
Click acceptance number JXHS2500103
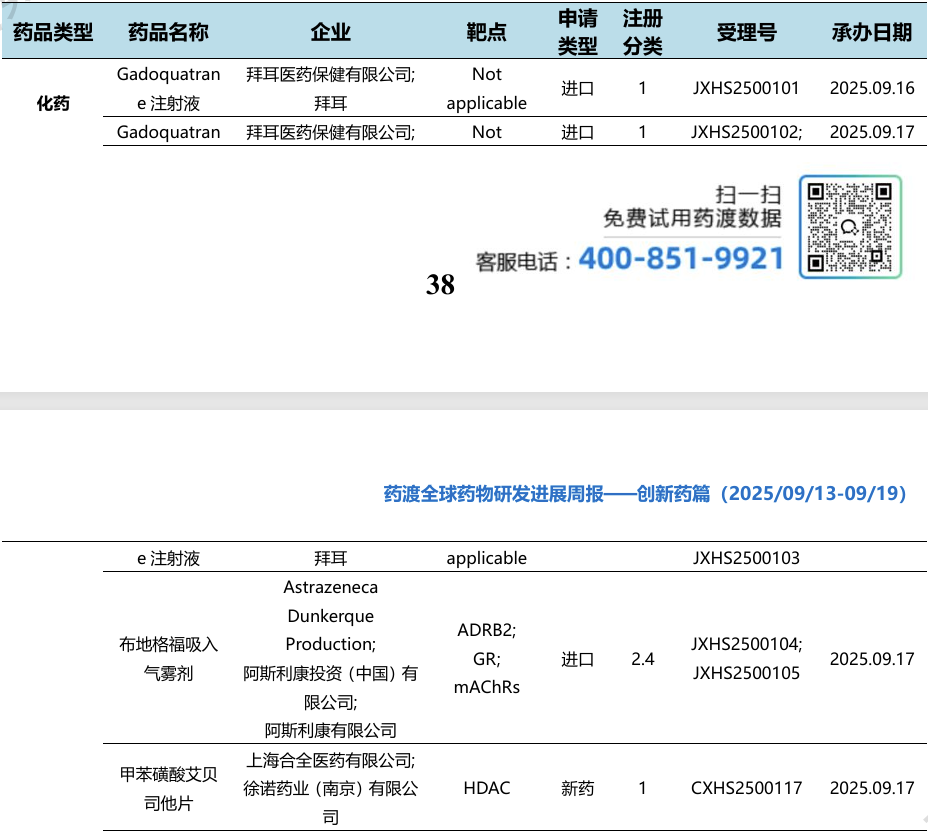pos(746,558)
